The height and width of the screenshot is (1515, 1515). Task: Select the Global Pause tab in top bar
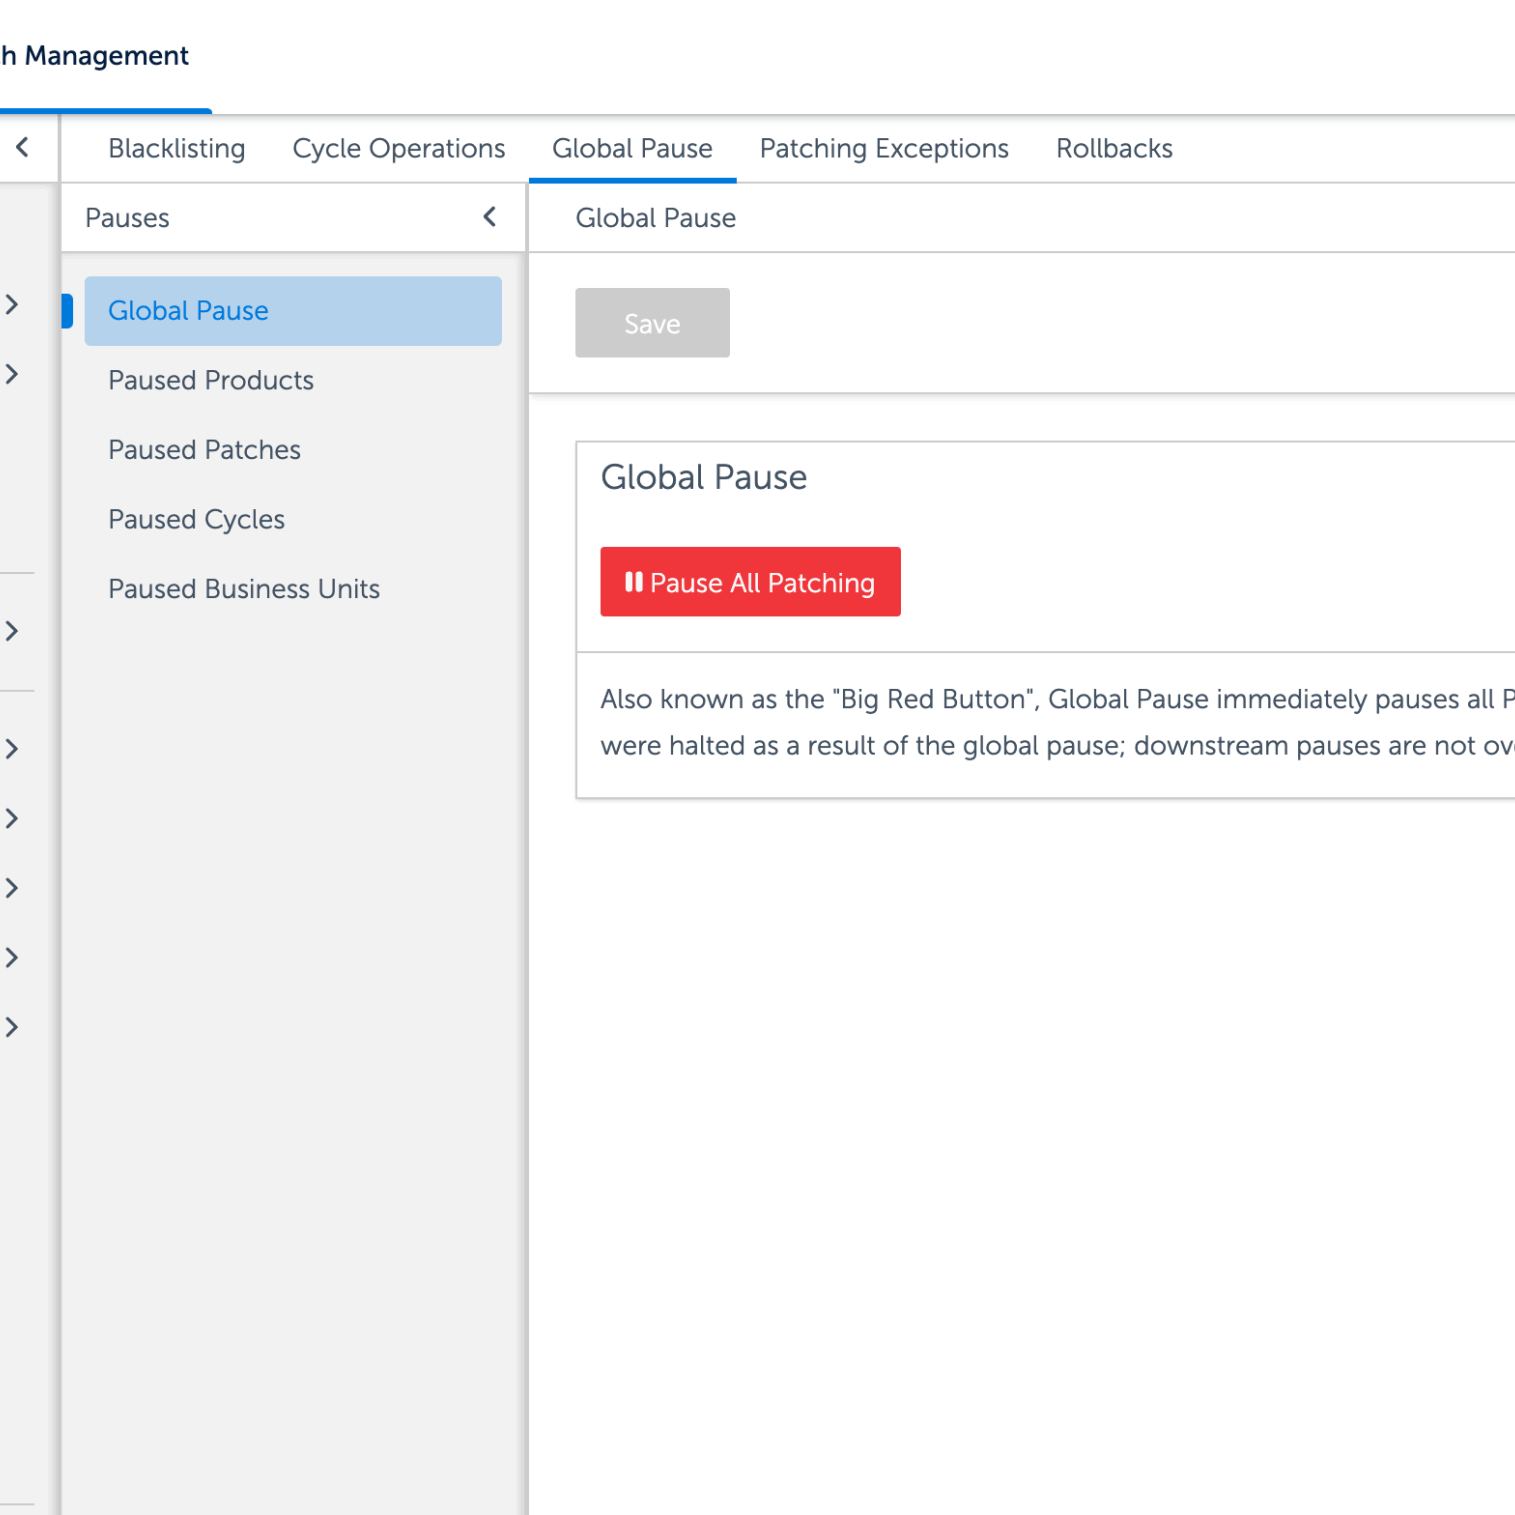(x=632, y=149)
